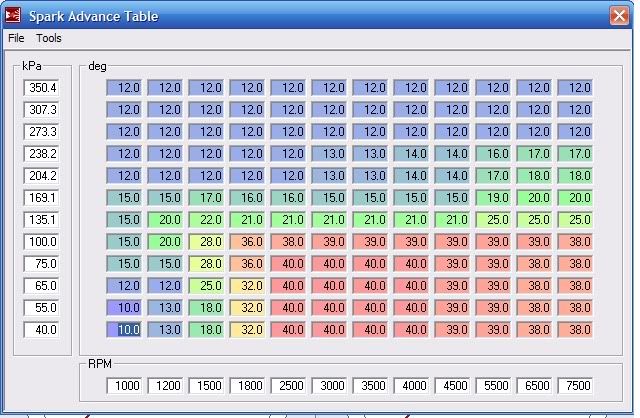Select the 13.0 cell at 3000 RPM, 238.2 kPa

[329, 154]
